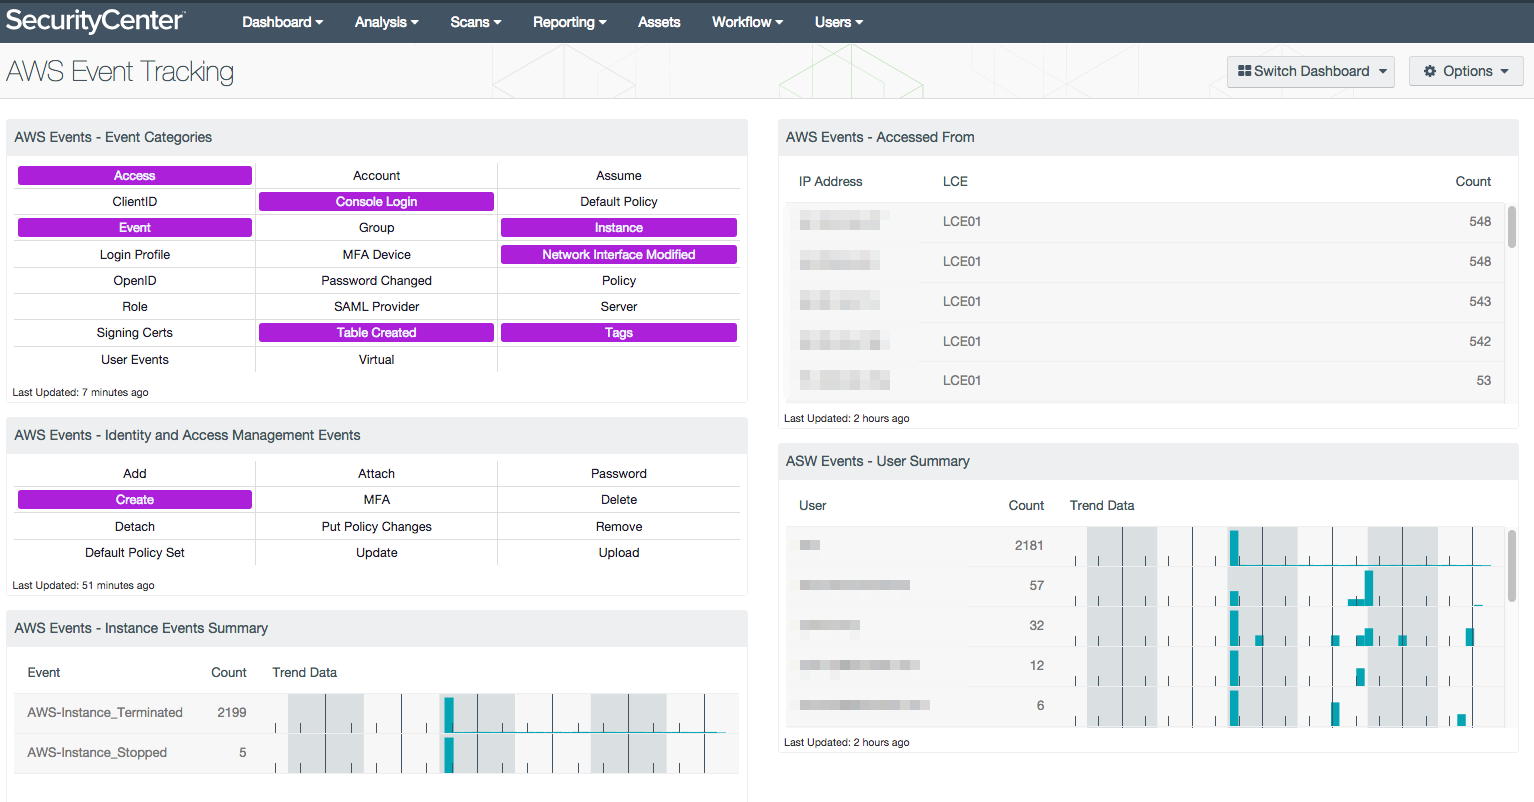
Task: Click the Login Profile cell
Action: [135, 255]
